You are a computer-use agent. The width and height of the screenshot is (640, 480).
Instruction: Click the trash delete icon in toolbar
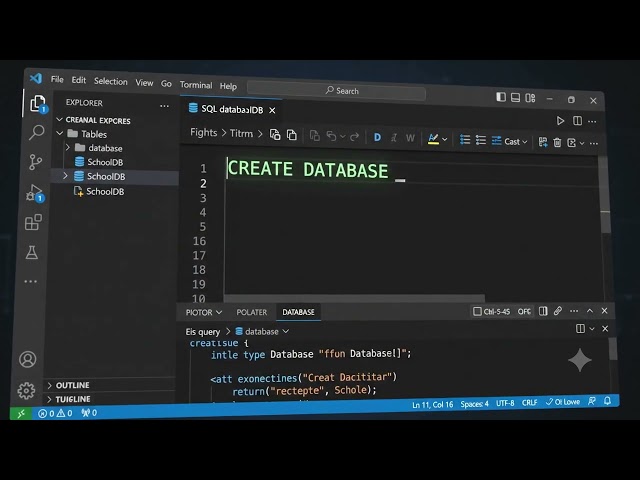557,142
